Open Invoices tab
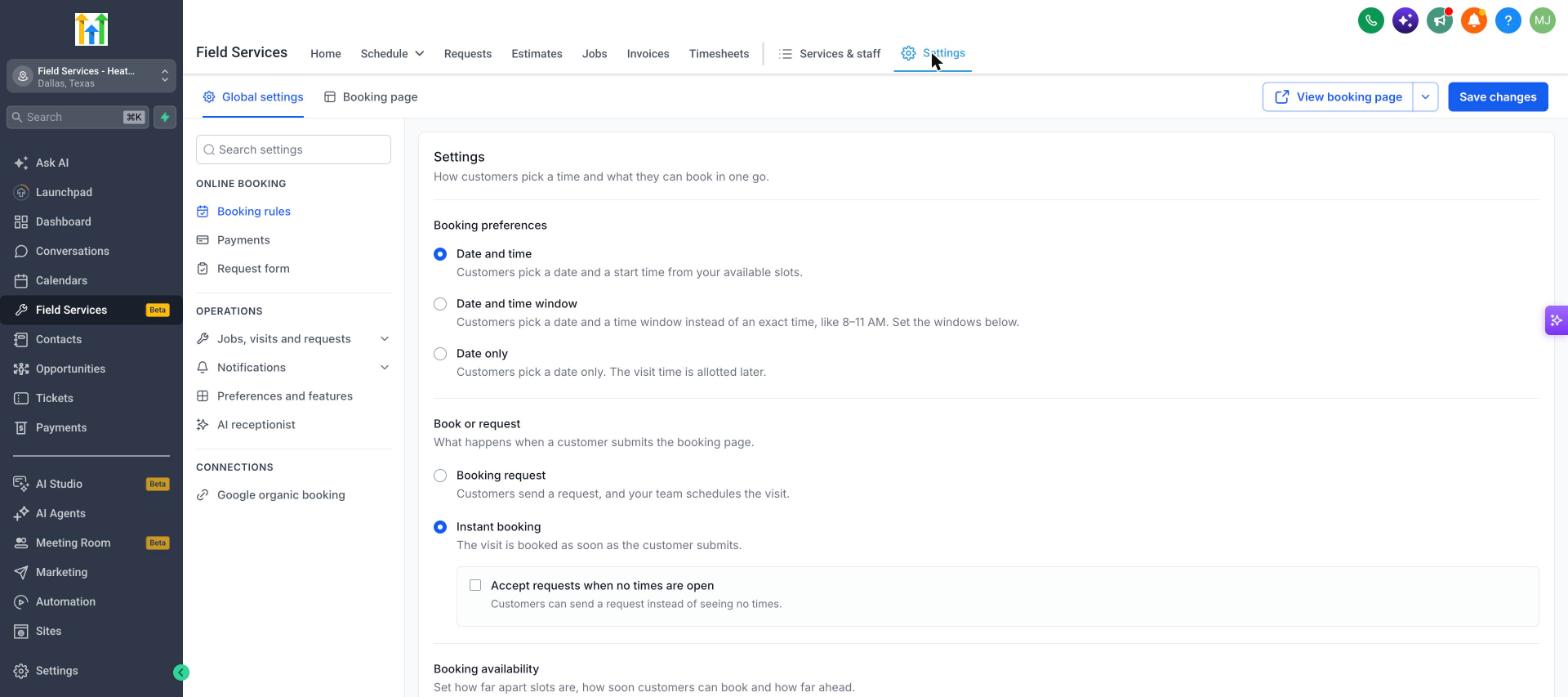 point(648,53)
